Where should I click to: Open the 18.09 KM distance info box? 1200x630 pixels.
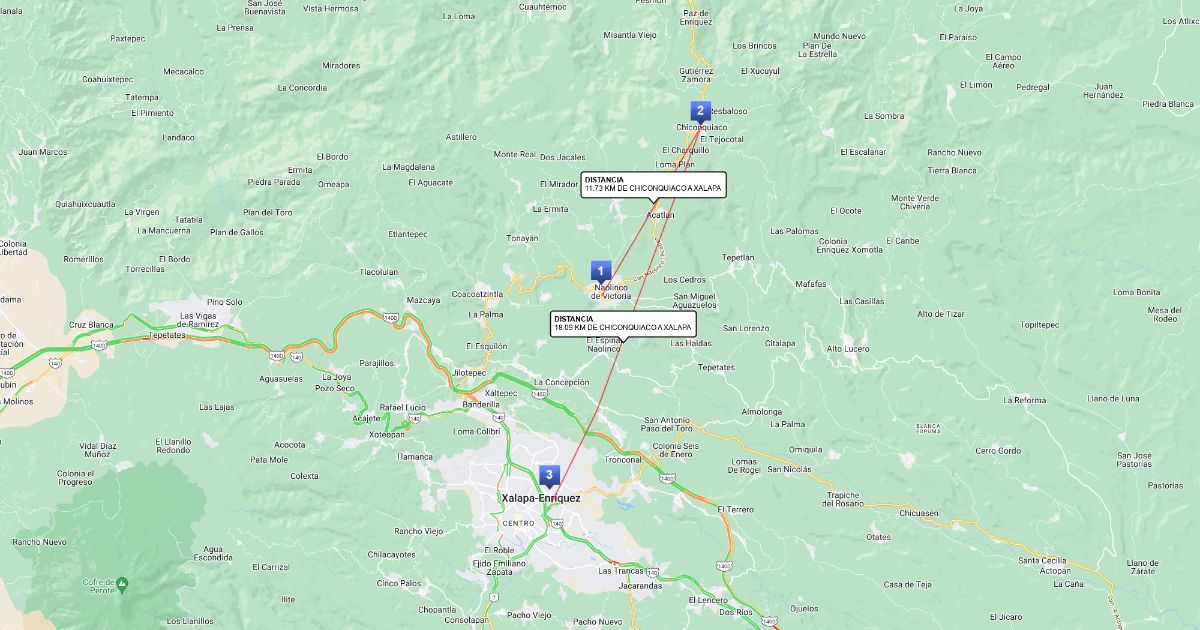622,323
